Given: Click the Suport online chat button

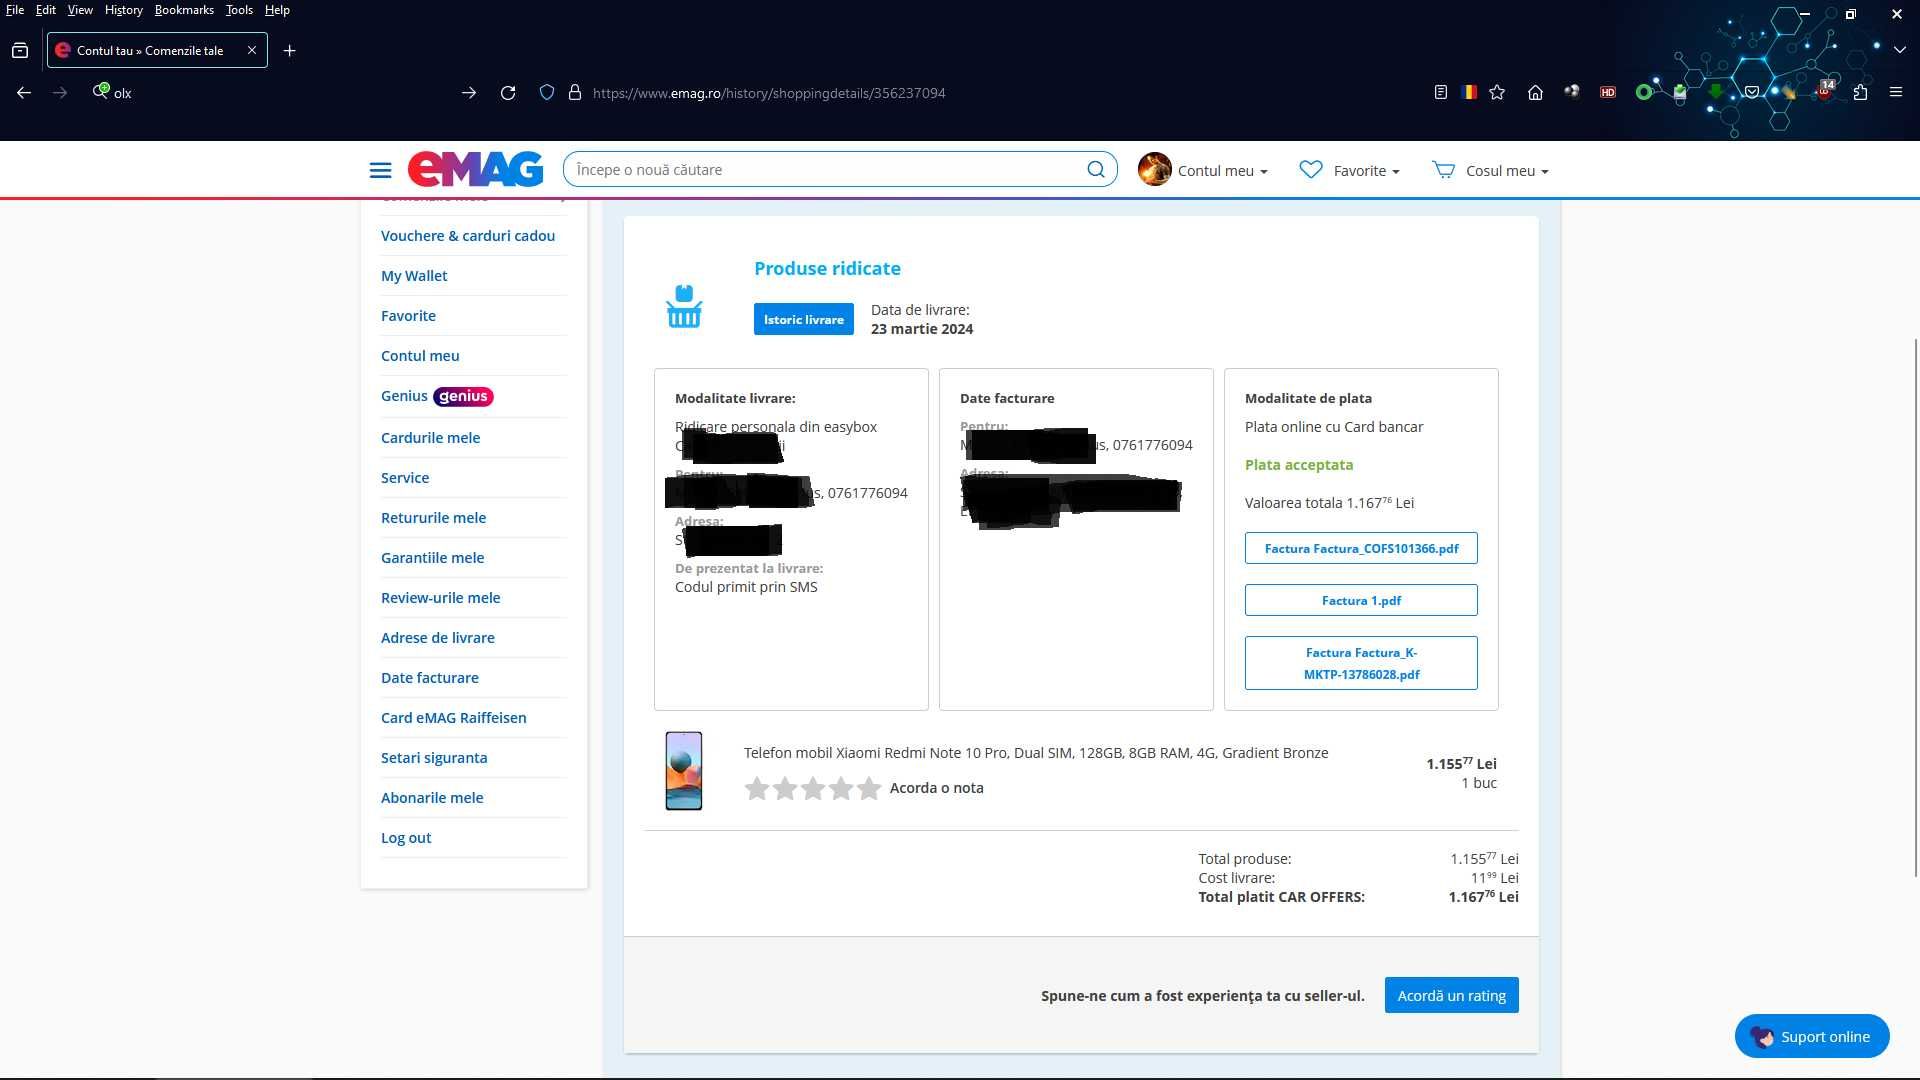Looking at the screenshot, I should coord(1812,1036).
